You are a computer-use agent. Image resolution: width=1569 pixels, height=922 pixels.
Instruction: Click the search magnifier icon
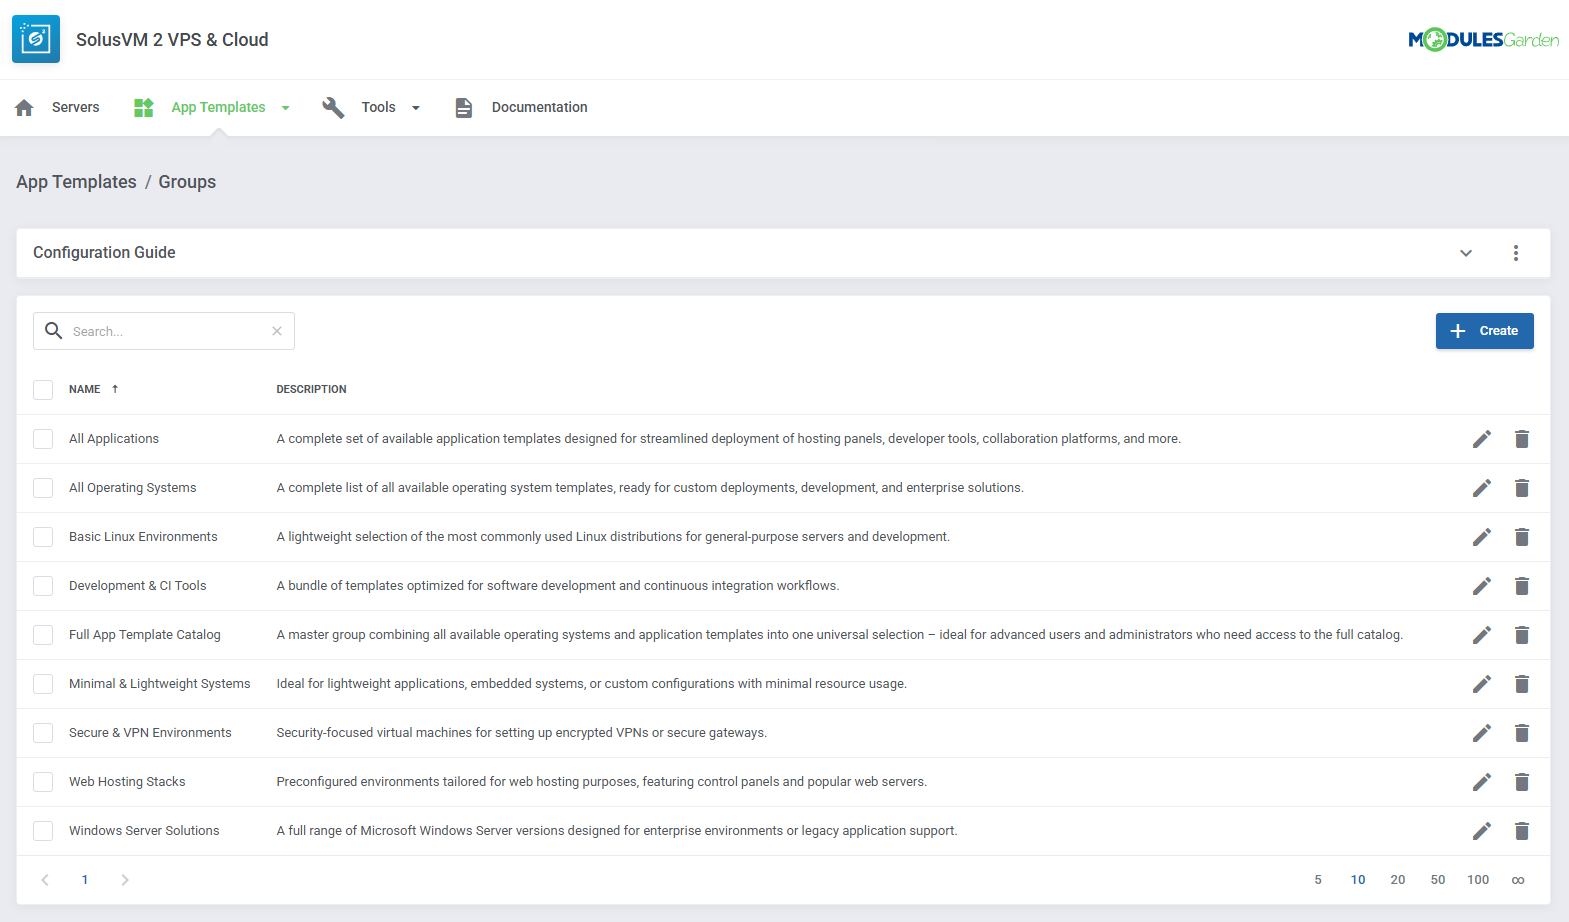click(54, 331)
